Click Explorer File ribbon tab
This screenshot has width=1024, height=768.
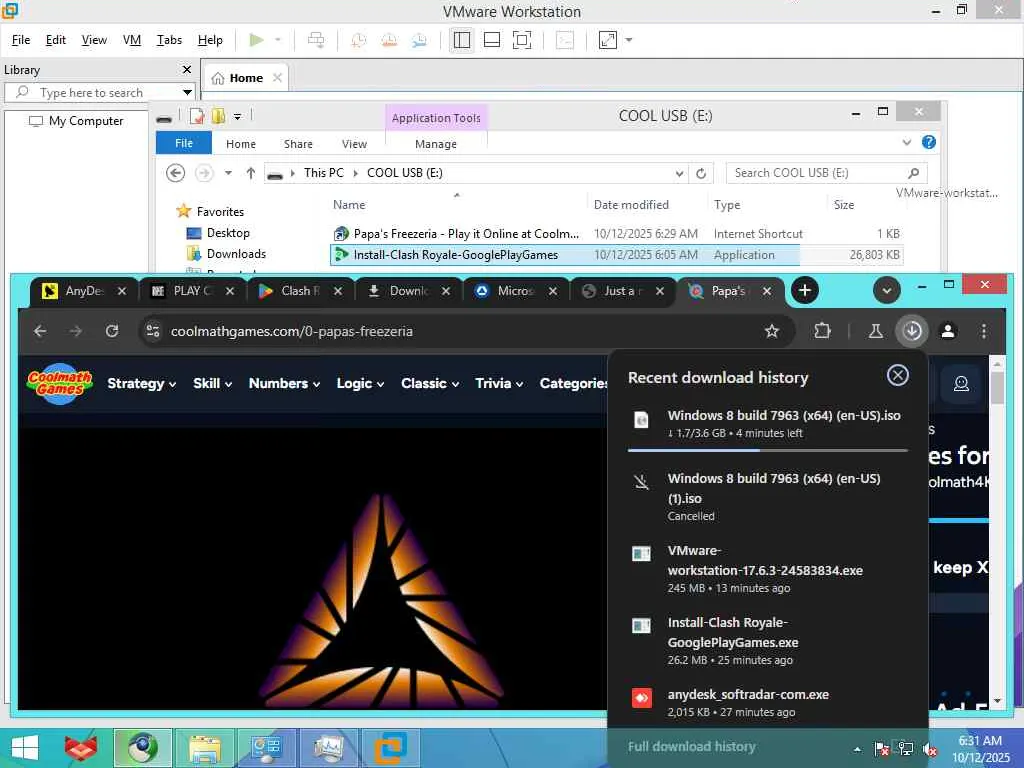coord(184,143)
